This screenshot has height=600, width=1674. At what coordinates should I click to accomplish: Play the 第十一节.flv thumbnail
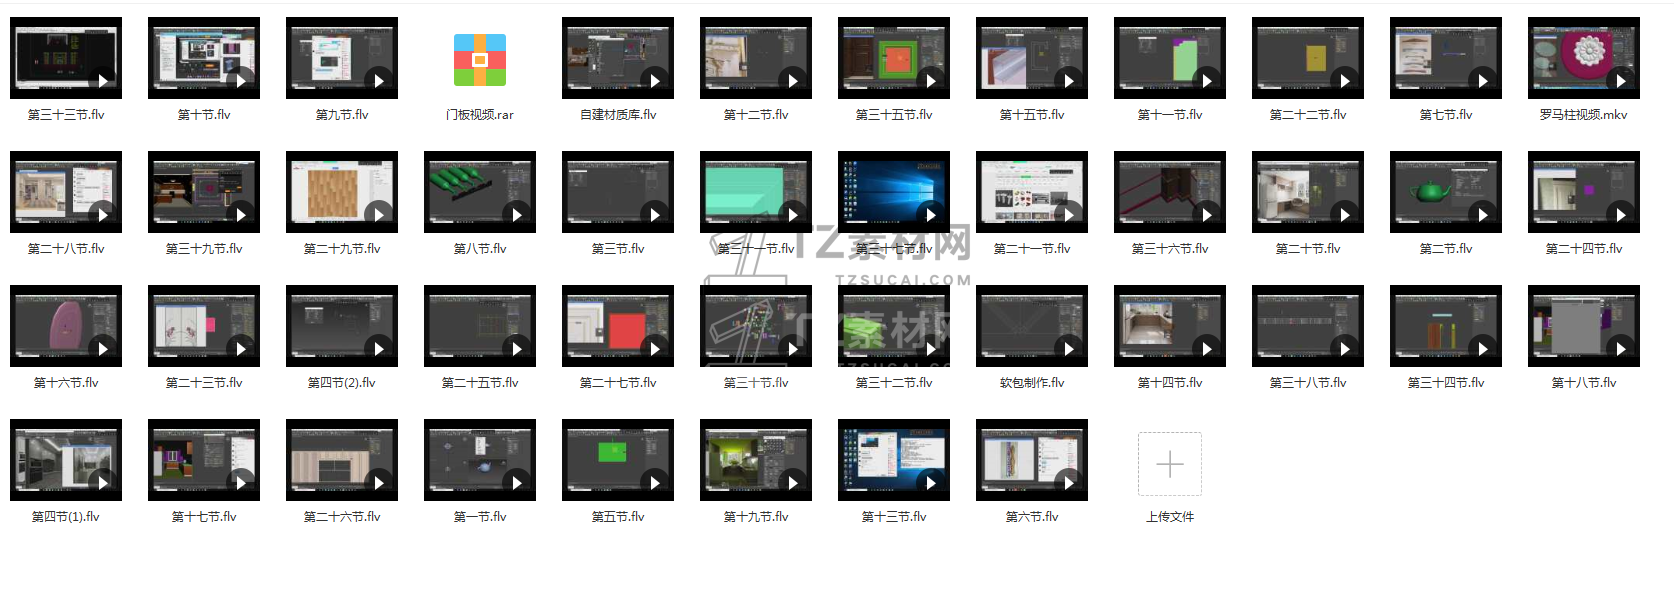(x=1170, y=58)
